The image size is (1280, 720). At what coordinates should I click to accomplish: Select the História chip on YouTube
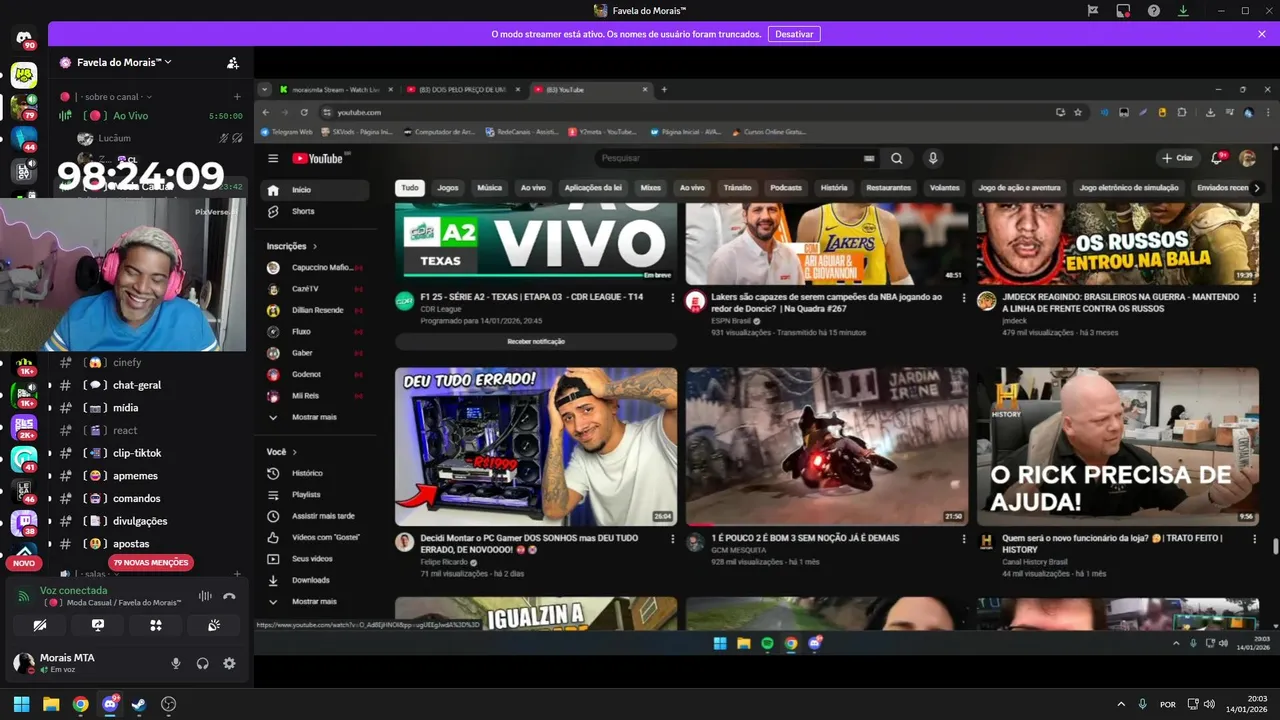coord(834,188)
